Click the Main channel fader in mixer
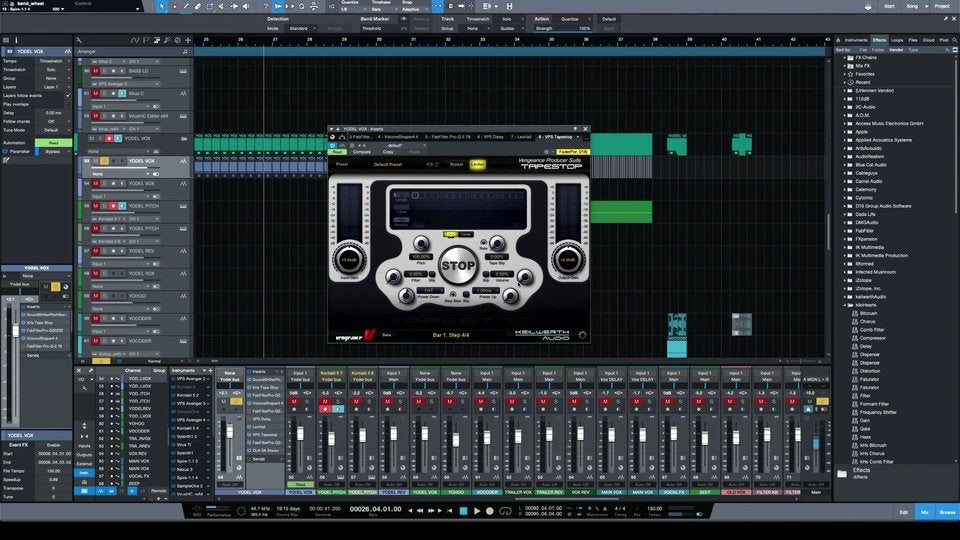 [815, 441]
